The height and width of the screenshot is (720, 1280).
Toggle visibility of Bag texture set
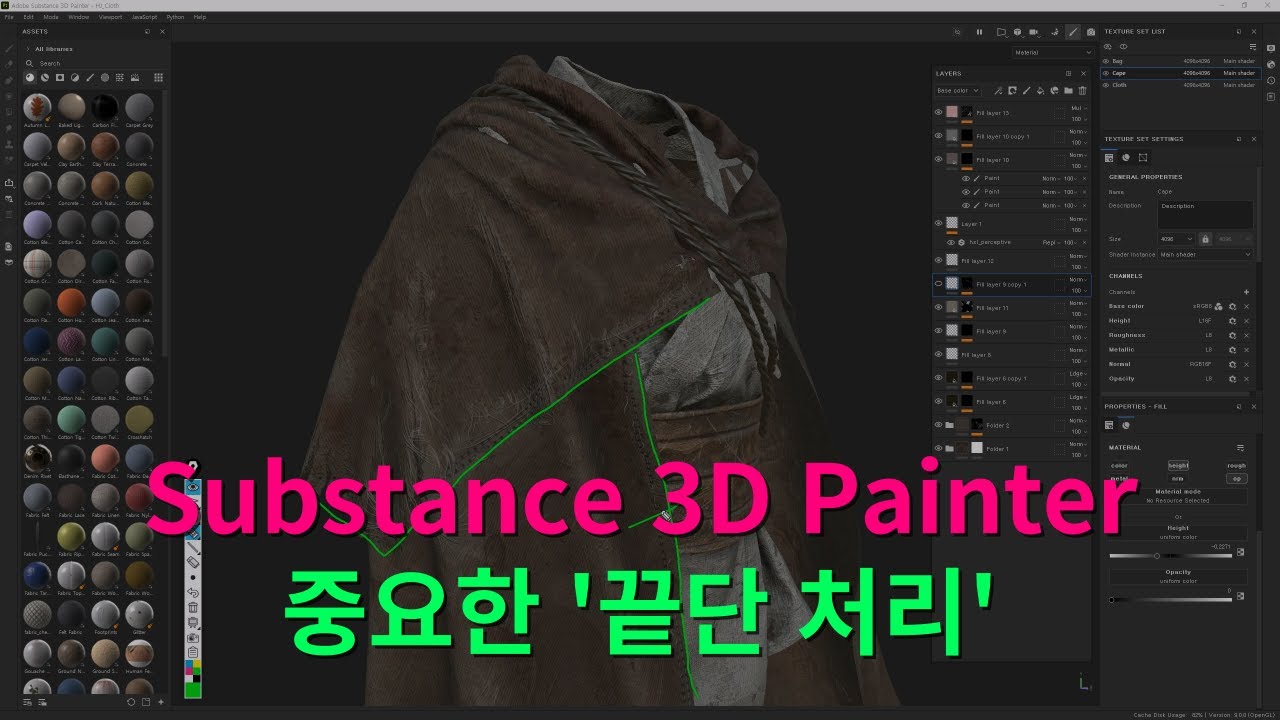click(1106, 61)
